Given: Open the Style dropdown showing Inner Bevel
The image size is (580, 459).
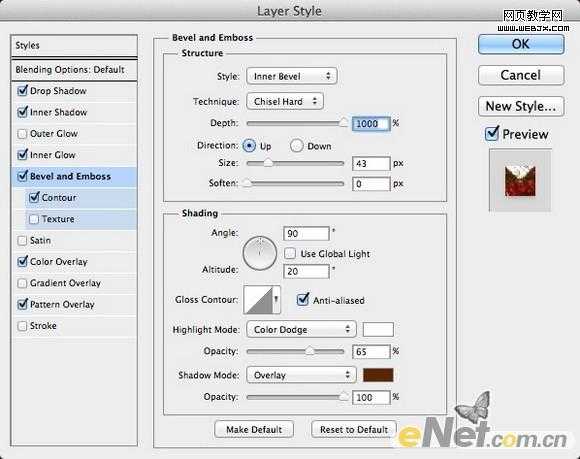Looking at the screenshot, I should click(x=292, y=76).
